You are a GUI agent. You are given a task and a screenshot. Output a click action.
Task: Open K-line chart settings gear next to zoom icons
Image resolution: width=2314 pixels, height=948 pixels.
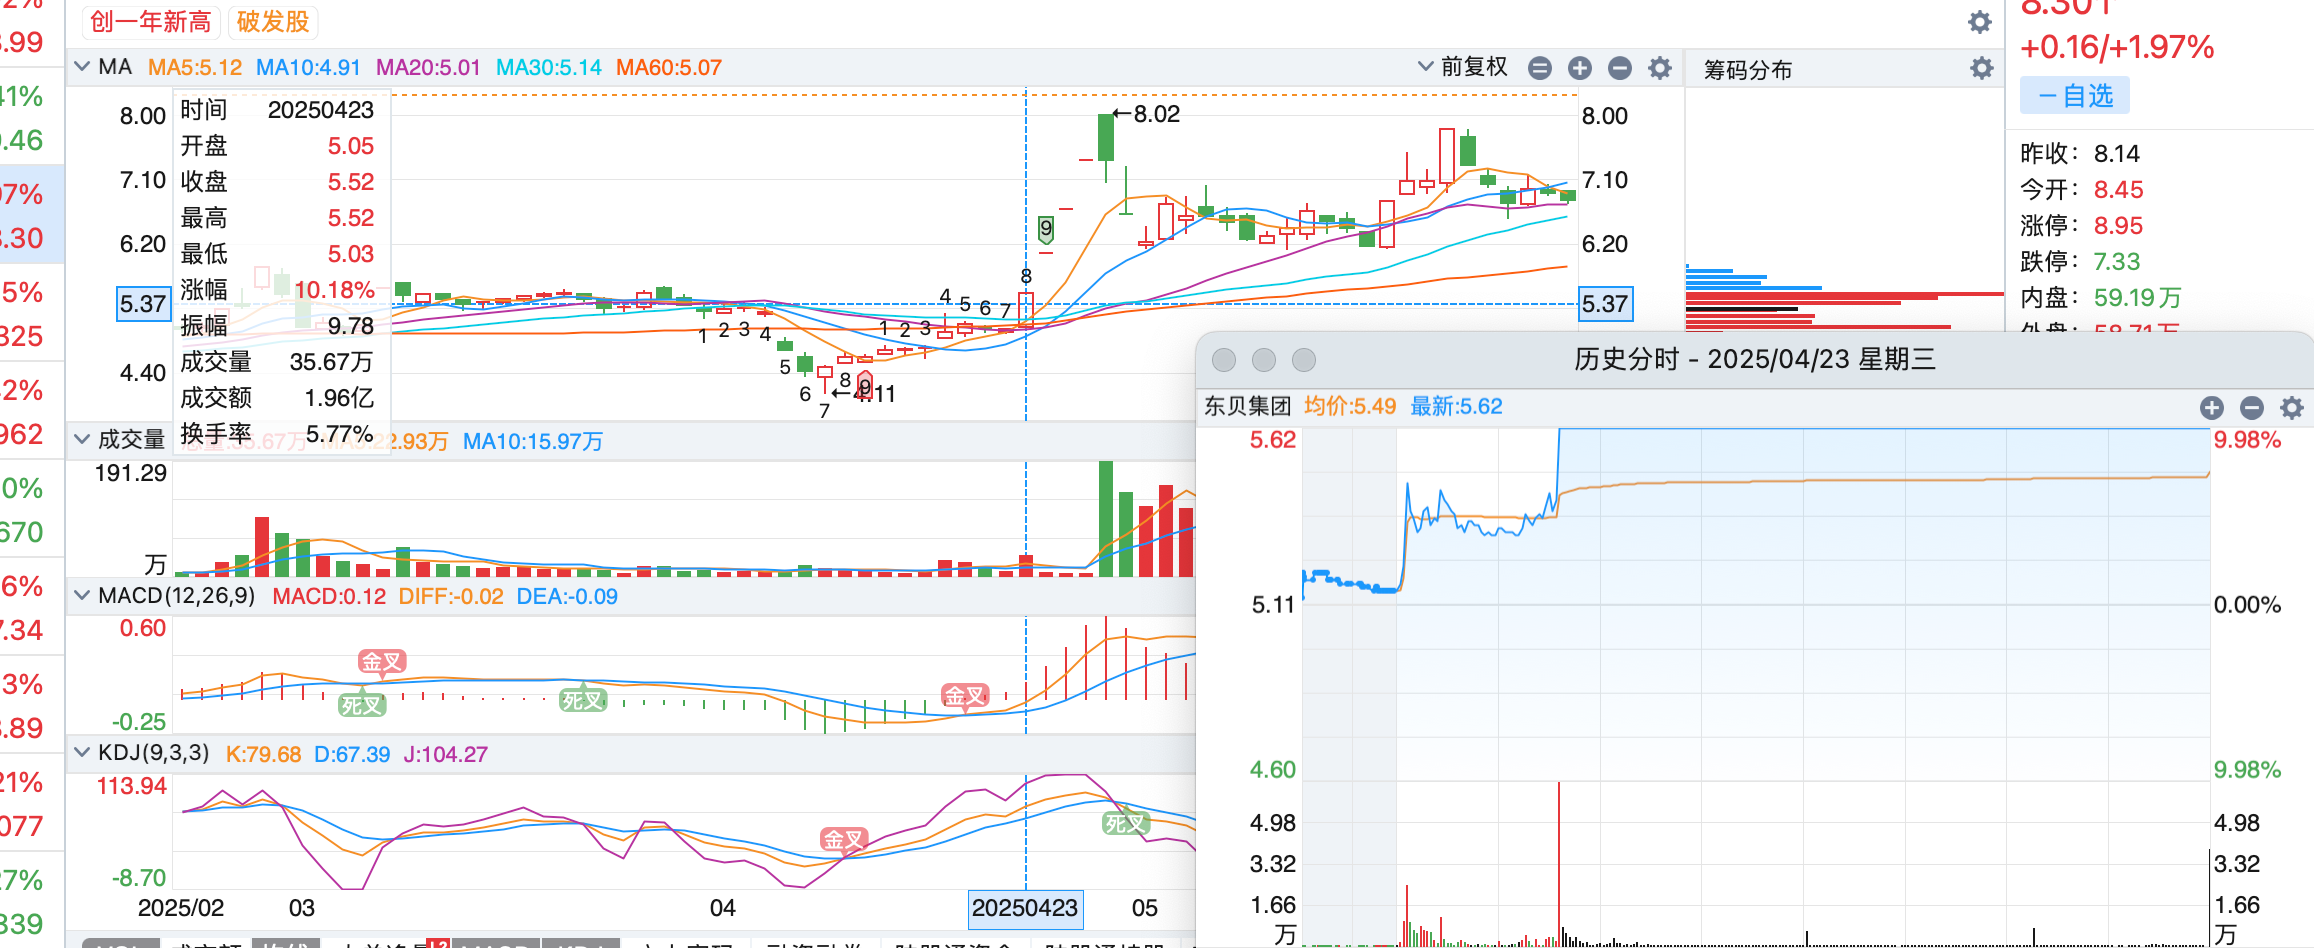click(1660, 68)
